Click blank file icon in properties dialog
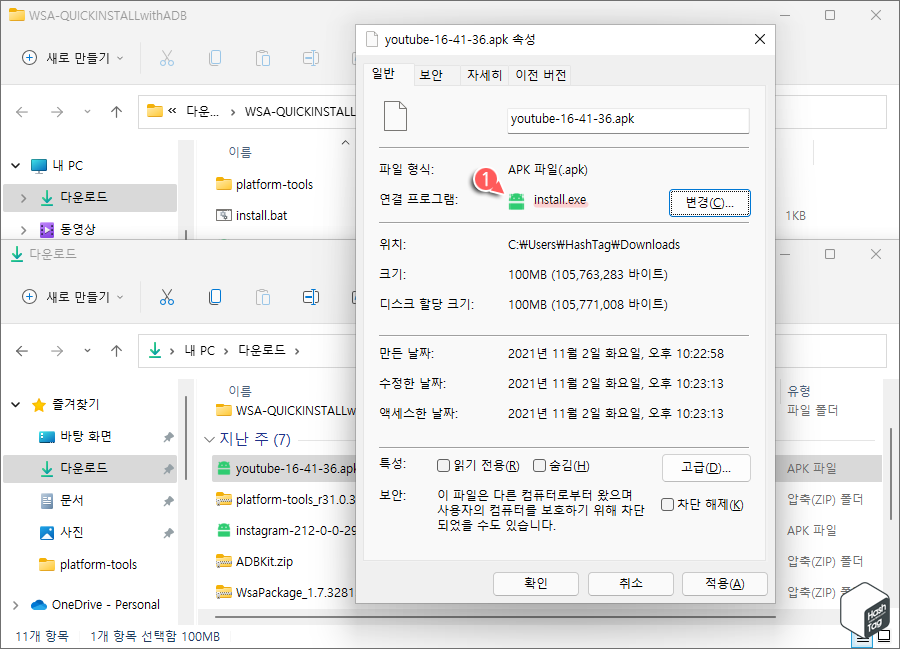This screenshot has height=649, width=900. point(395,116)
